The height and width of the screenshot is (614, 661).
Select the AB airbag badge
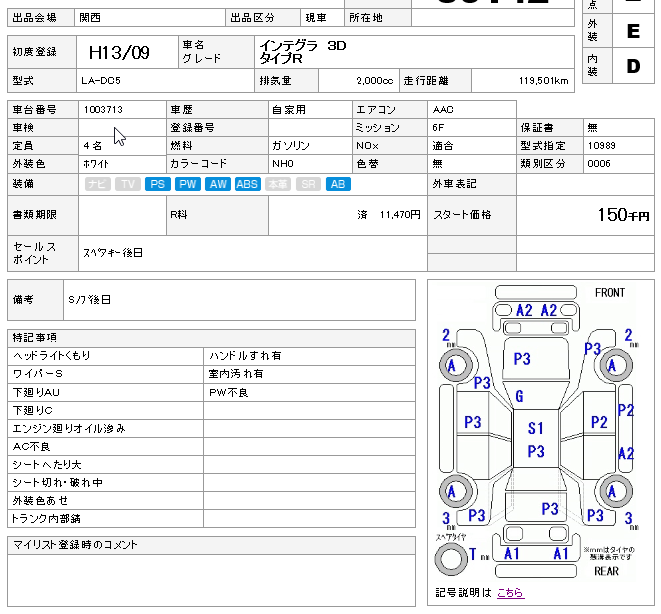coord(338,184)
